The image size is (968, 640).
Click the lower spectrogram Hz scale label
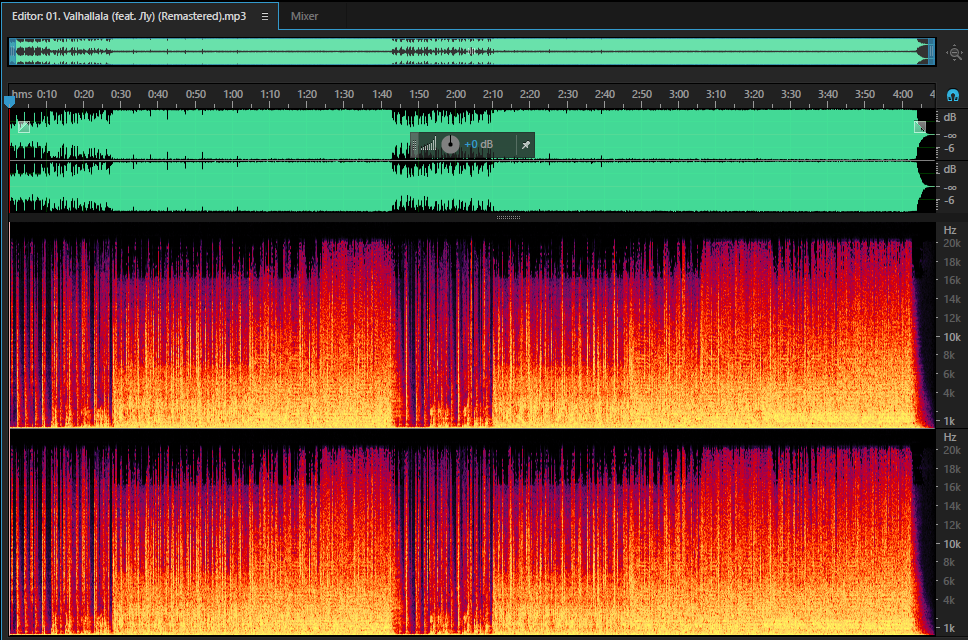click(949, 437)
